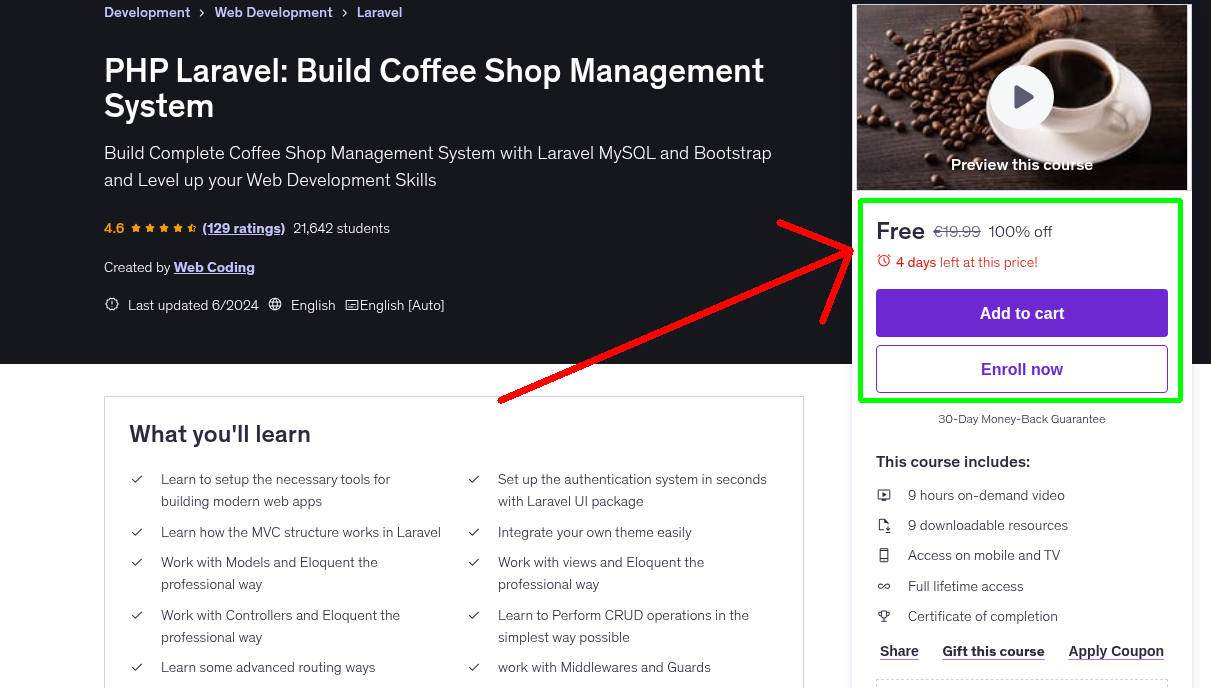Image resolution: width=1211 pixels, height=688 pixels.
Task: Click the Share link
Action: pos(899,651)
